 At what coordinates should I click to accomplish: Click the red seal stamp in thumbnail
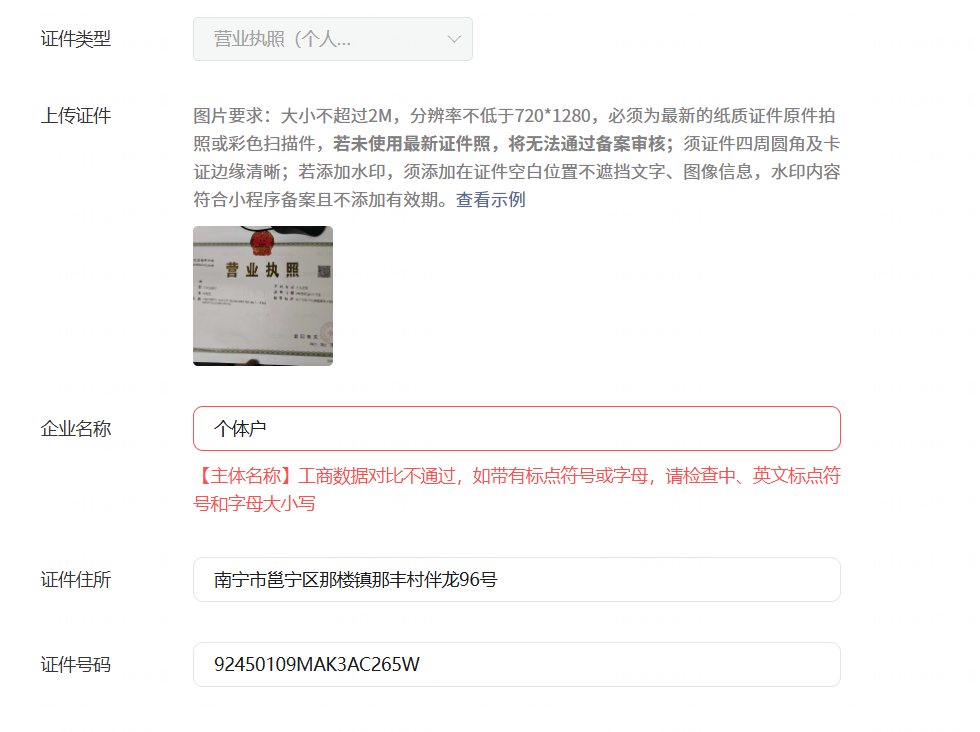[x=327, y=332]
